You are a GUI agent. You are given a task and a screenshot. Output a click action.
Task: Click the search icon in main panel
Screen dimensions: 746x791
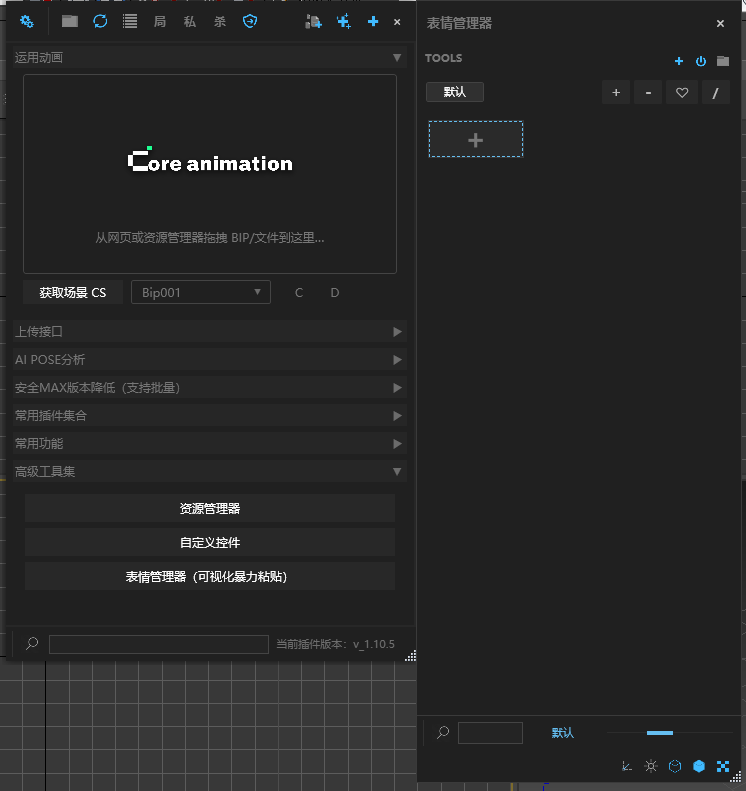click(32, 643)
